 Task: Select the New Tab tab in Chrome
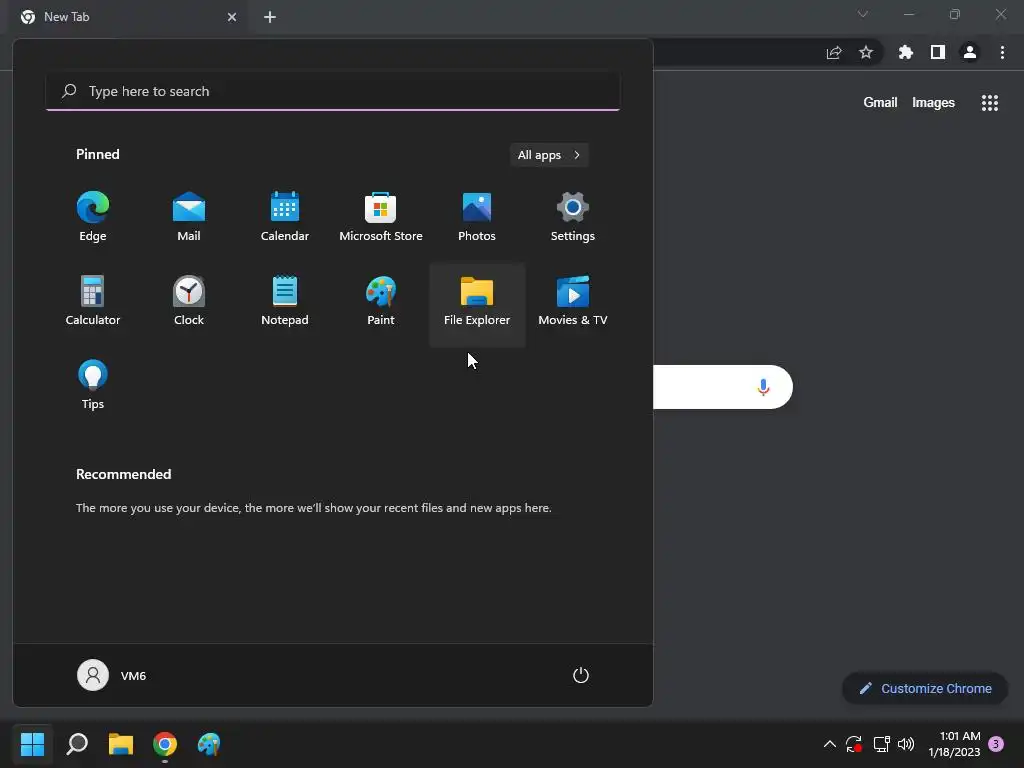coord(128,17)
